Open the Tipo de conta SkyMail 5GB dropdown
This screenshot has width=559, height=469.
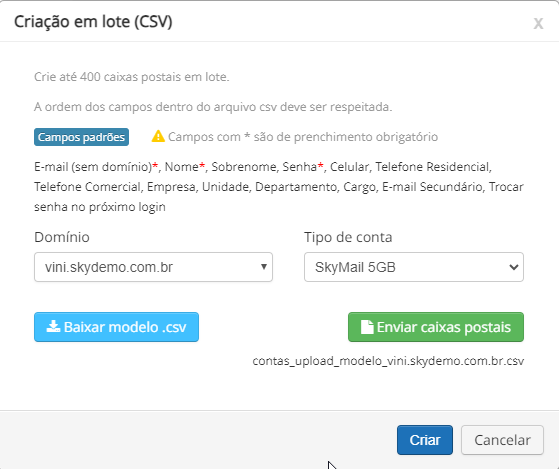414,267
